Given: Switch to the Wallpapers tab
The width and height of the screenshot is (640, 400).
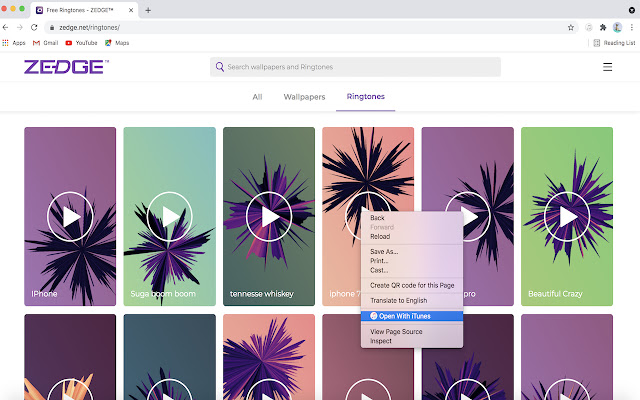Looking at the screenshot, I should coord(304,97).
